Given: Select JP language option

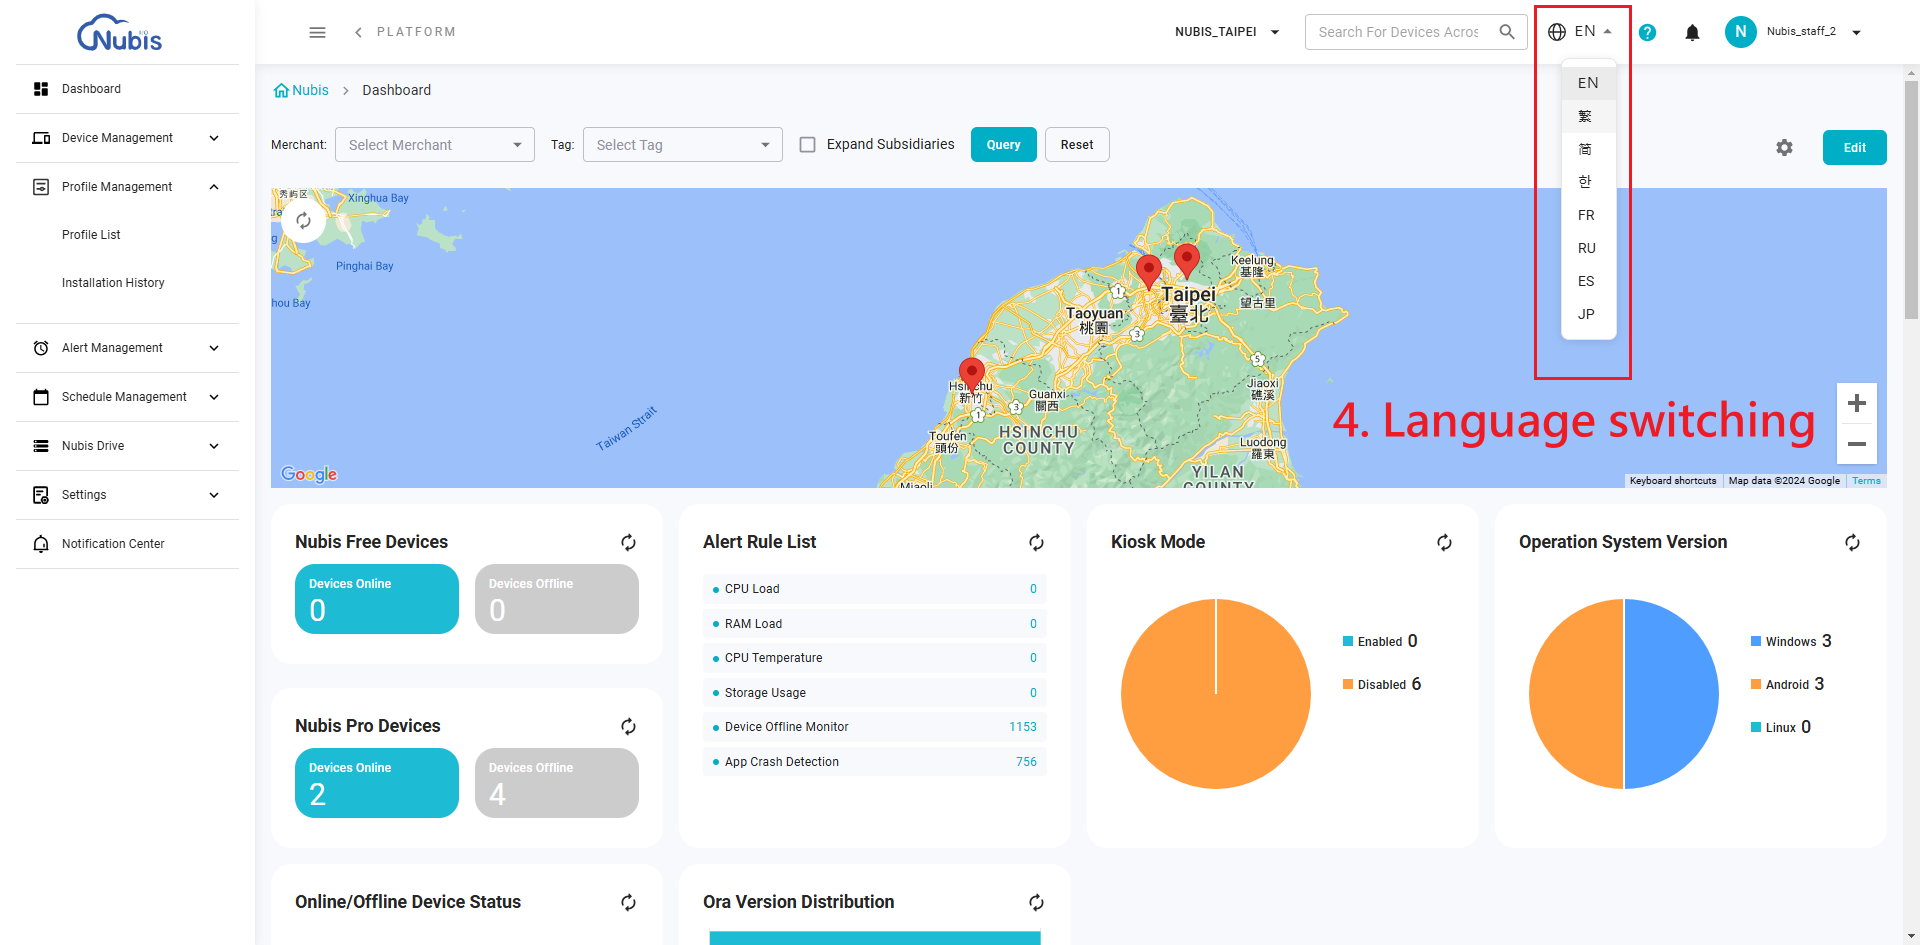Looking at the screenshot, I should pyautogui.click(x=1588, y=314).
